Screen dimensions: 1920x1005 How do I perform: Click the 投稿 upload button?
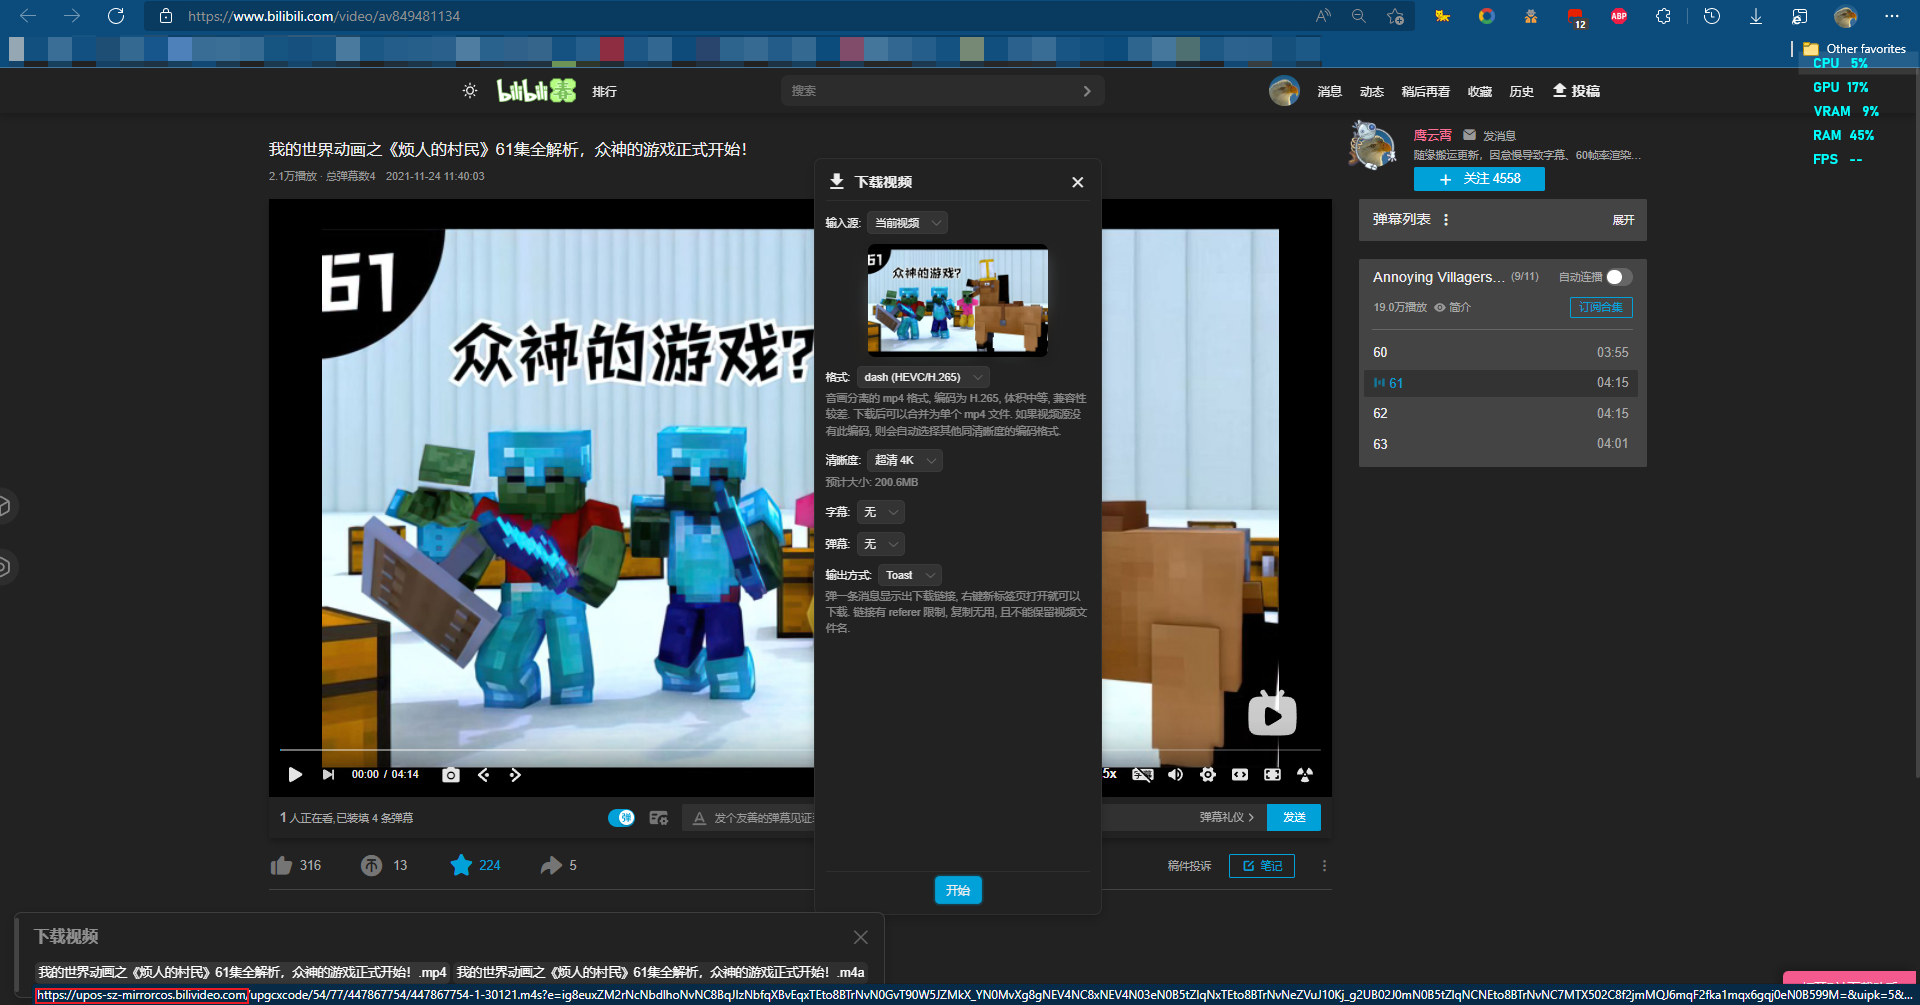point(1576,91)
